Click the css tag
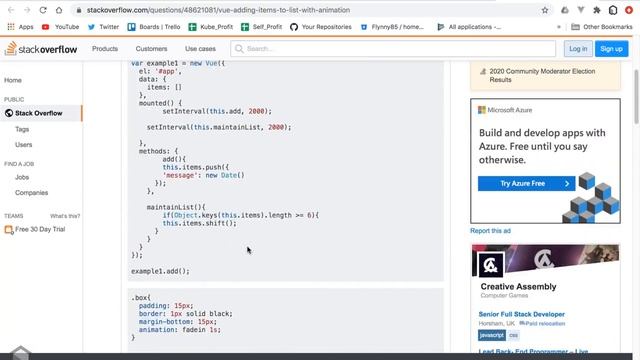 click(x=513, y=335)
